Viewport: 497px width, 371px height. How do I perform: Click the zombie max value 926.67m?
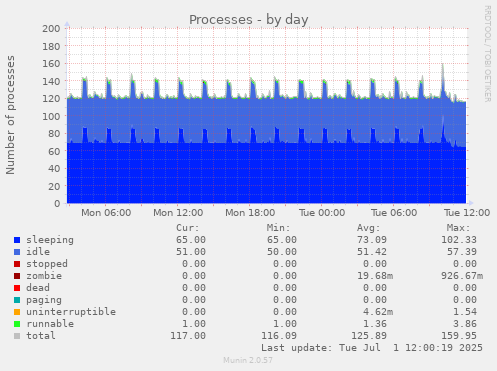point(462,276)
